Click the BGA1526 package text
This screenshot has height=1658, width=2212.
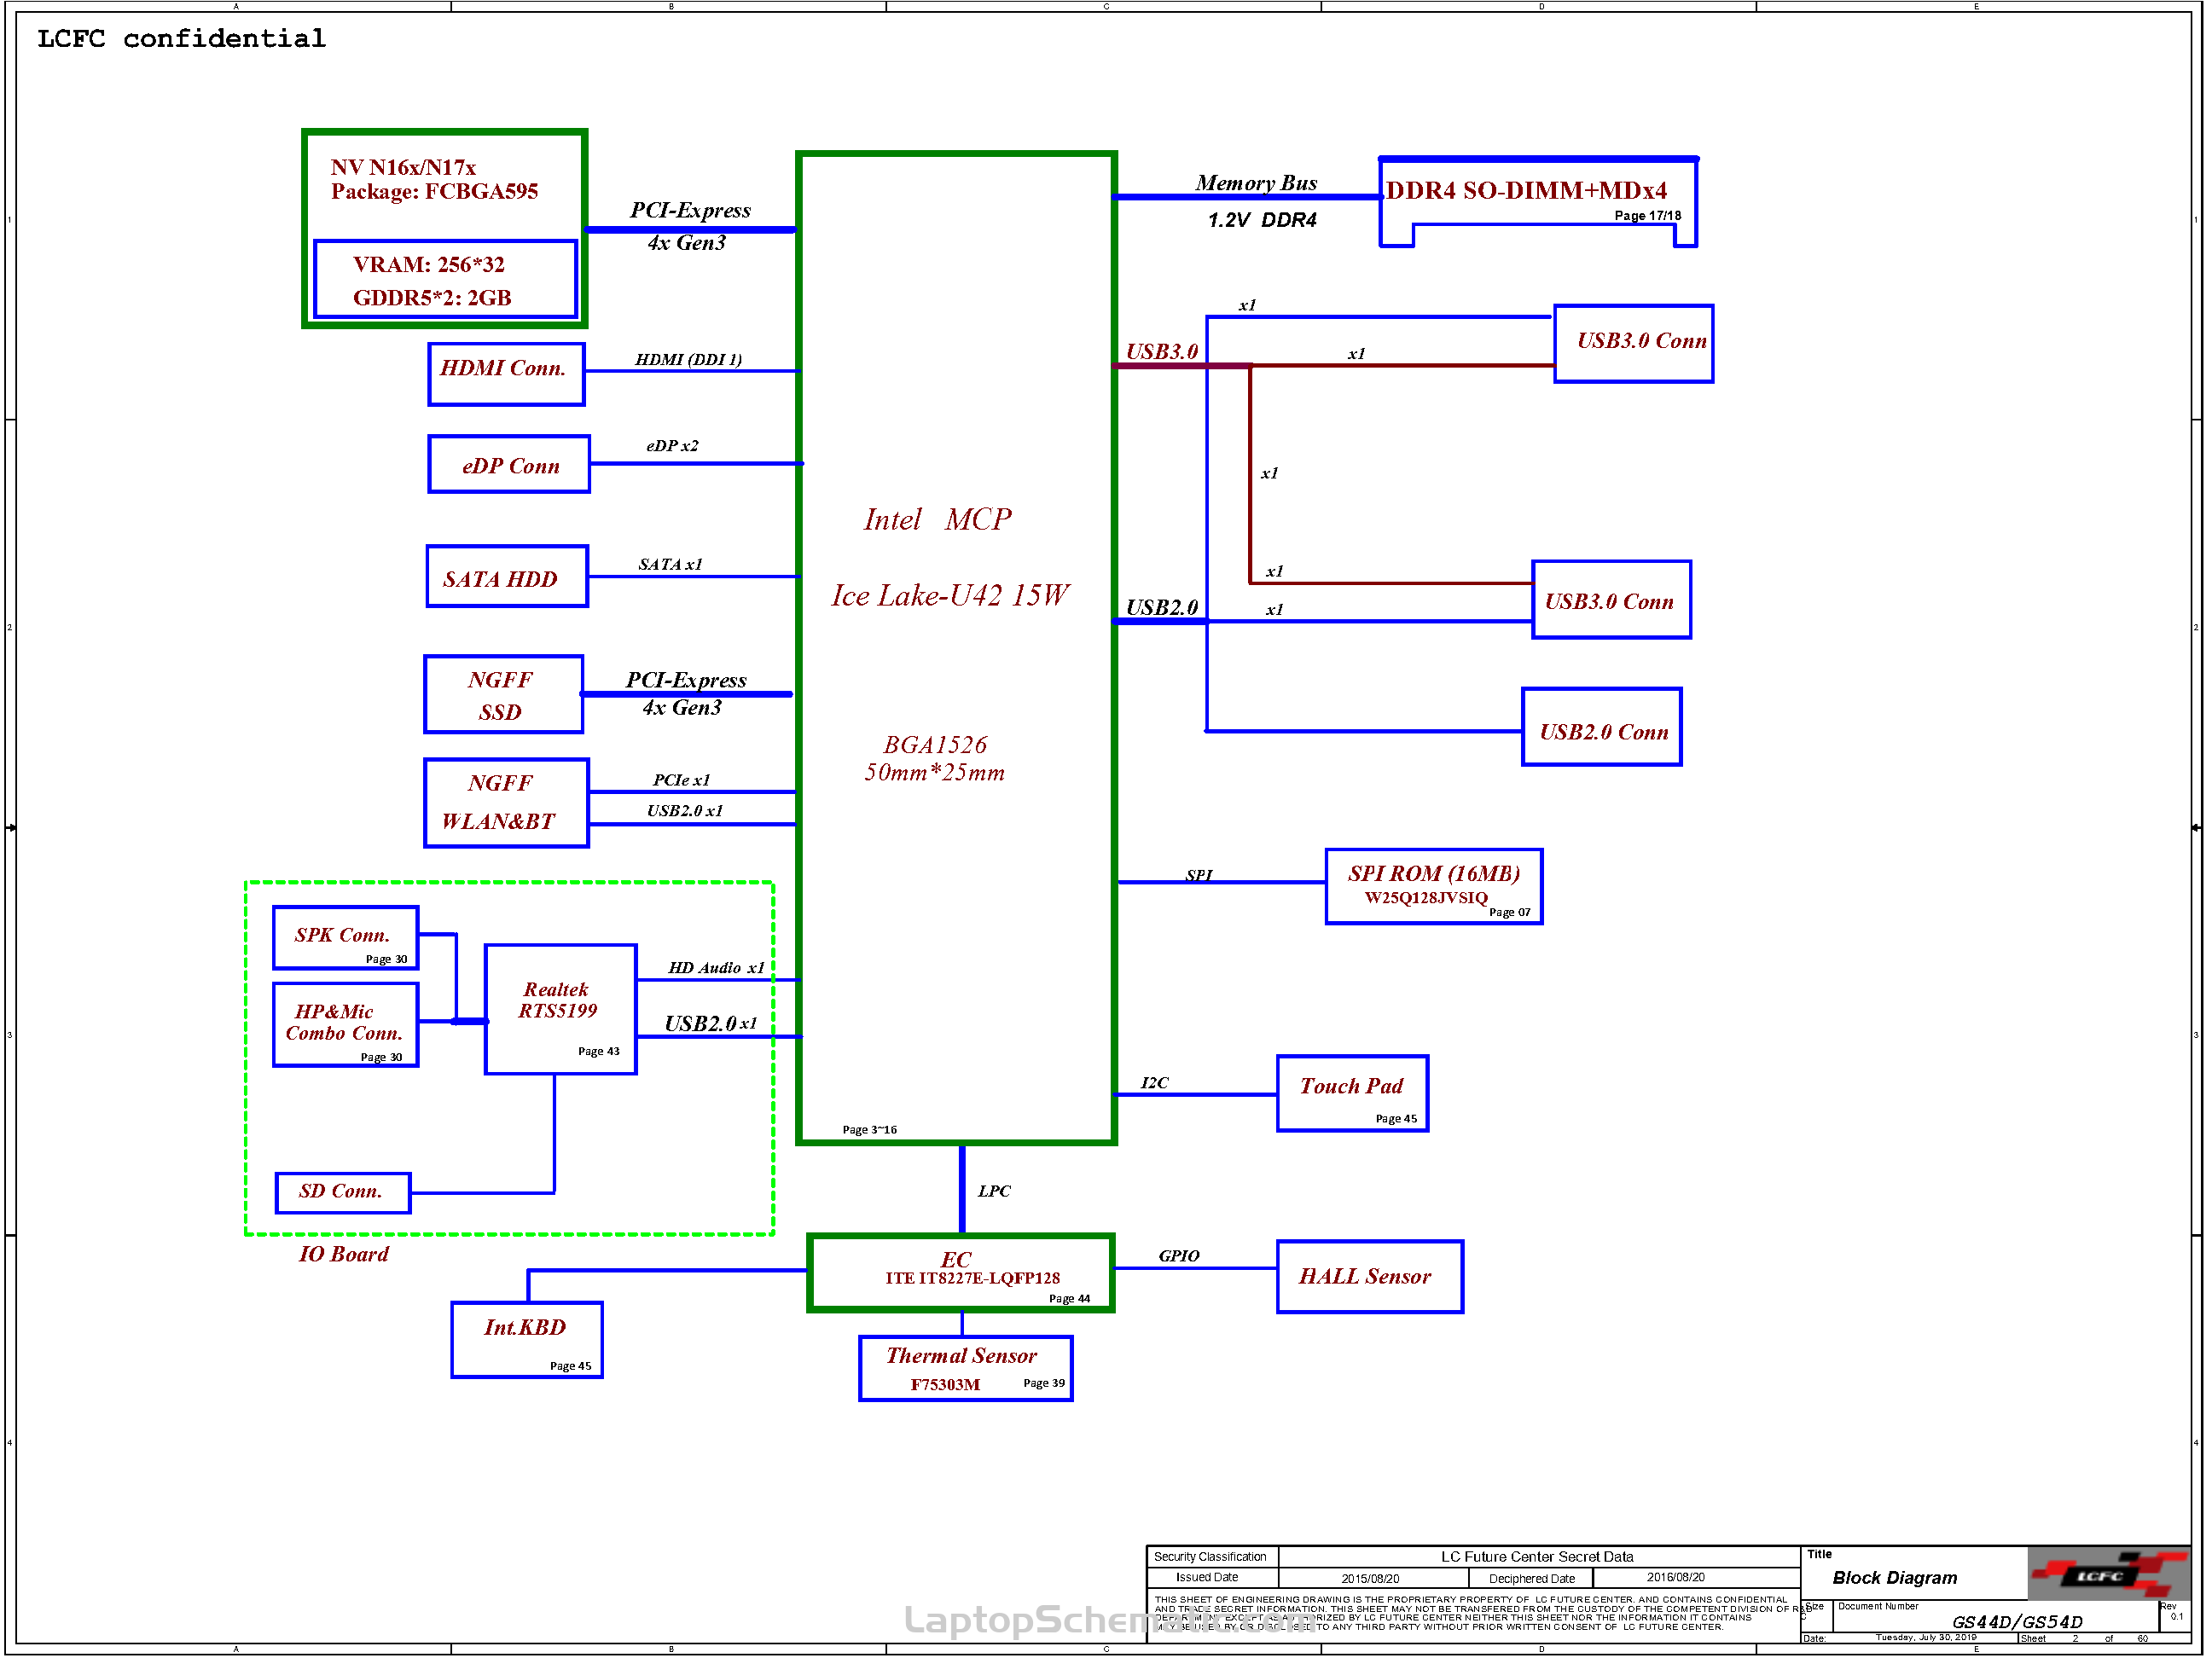pos(935,745)
